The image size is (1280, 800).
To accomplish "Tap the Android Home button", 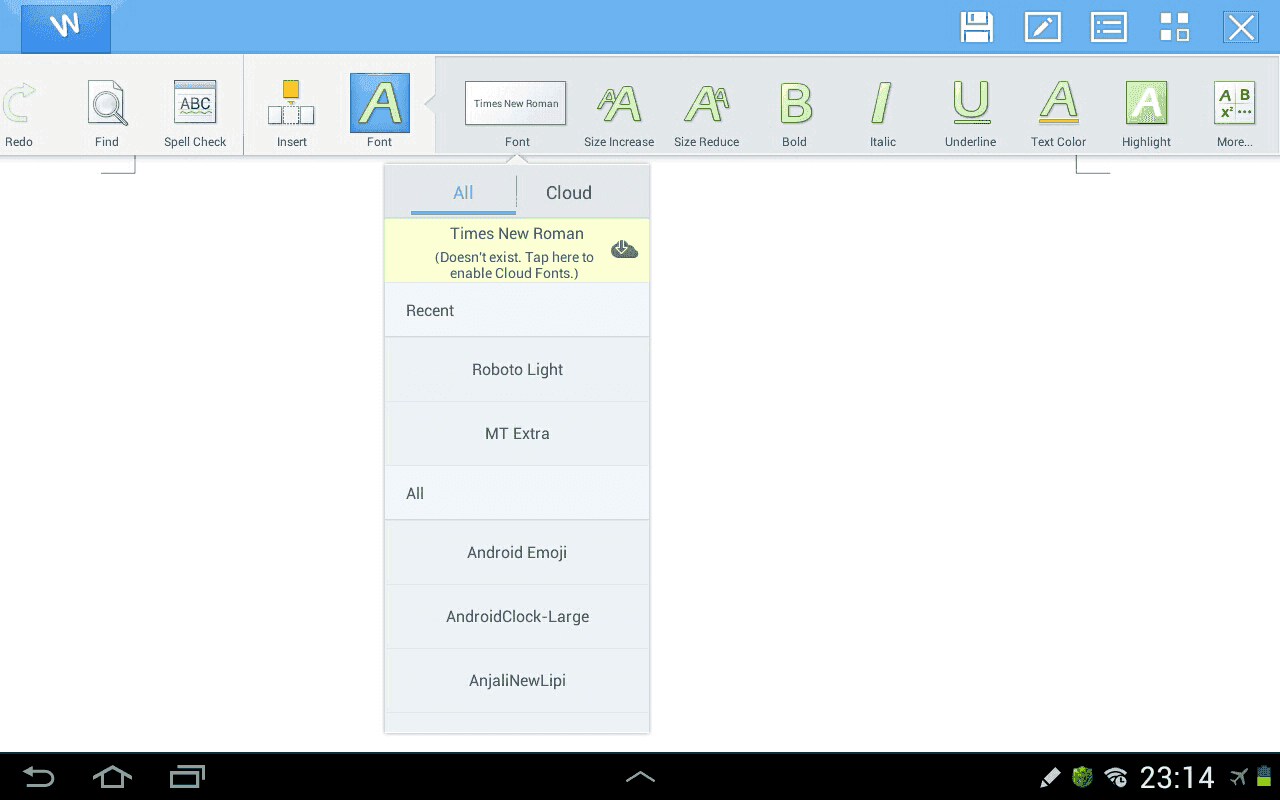I will 112,777.
